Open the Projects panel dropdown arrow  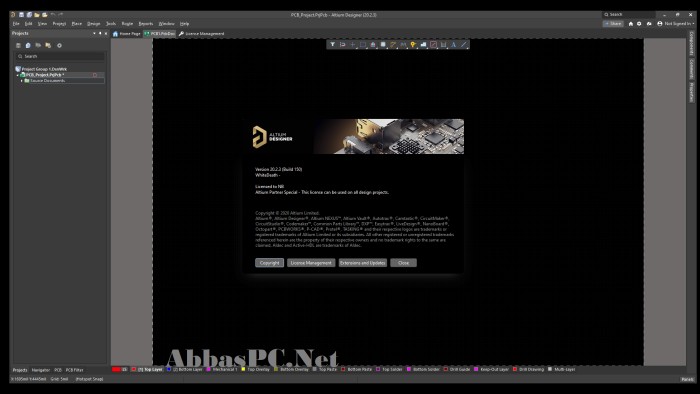coord(94,33)
